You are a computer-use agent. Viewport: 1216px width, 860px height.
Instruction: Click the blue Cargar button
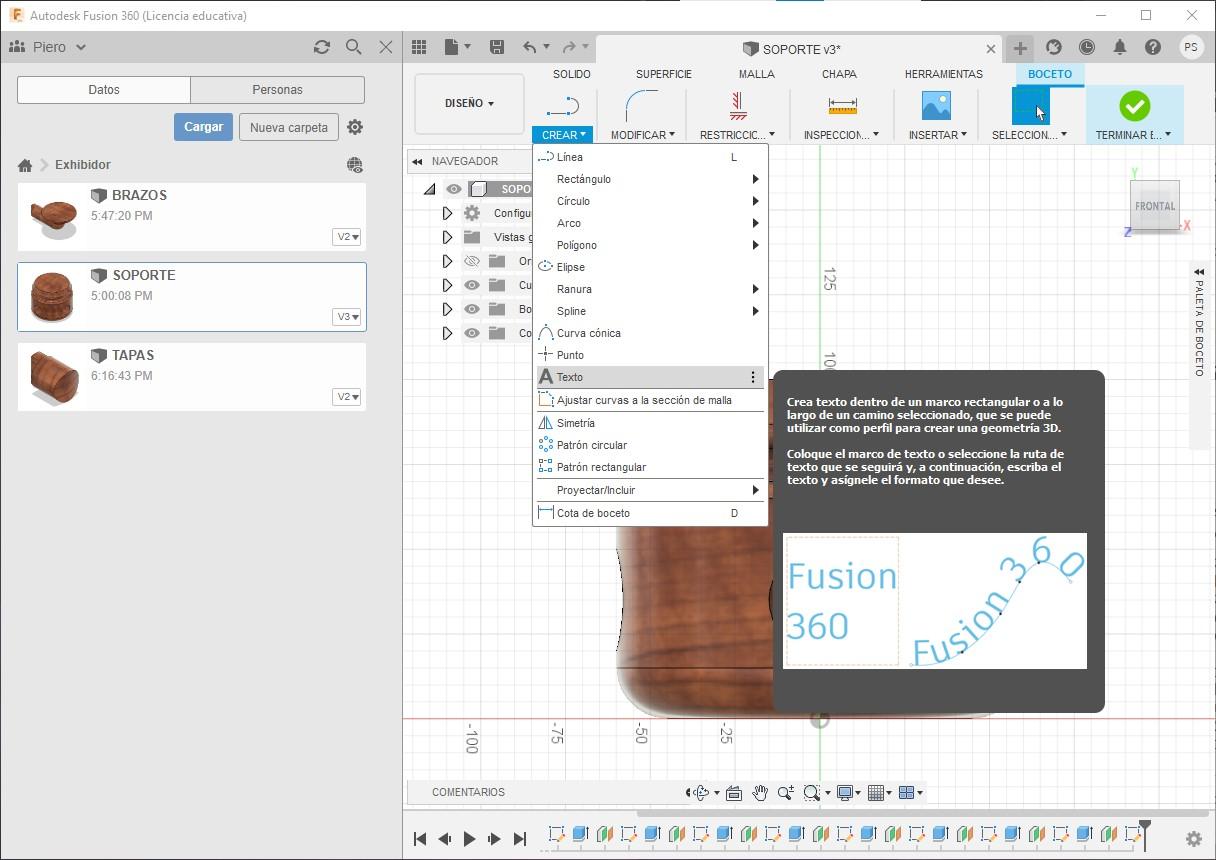(x=203, y=127)
